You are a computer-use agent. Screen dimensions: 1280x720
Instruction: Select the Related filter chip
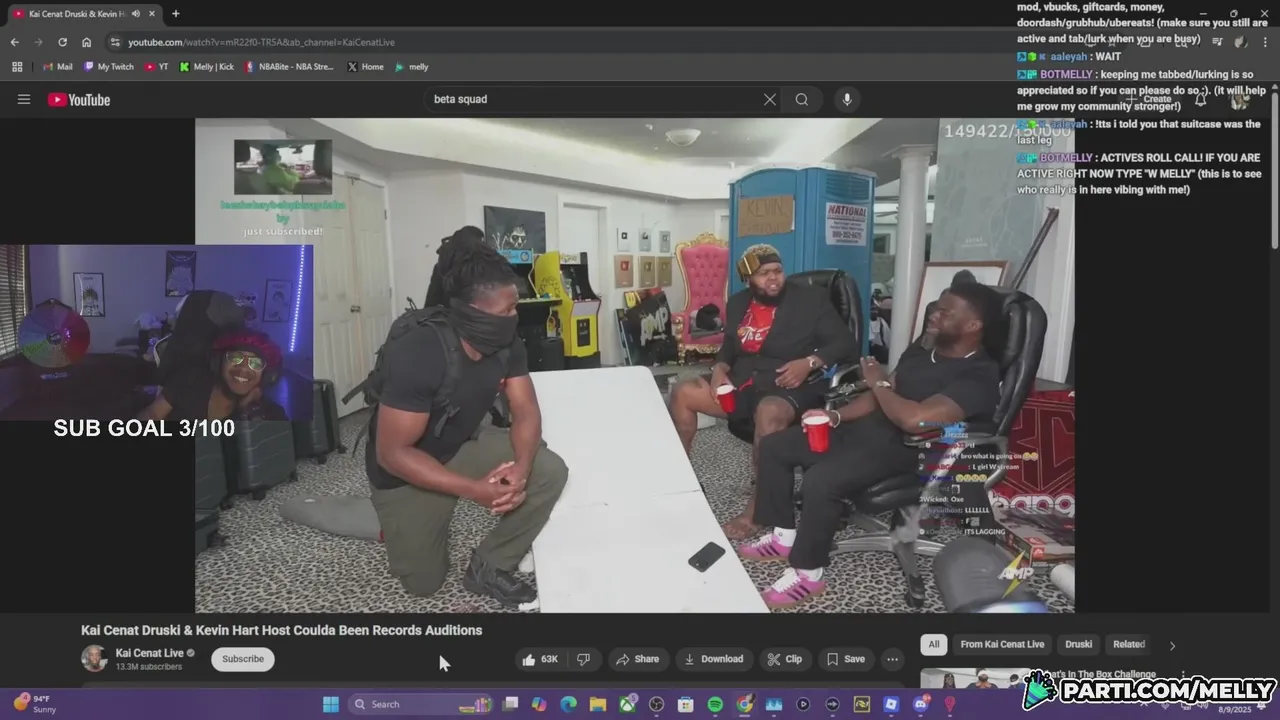(x=1129, y=644)
